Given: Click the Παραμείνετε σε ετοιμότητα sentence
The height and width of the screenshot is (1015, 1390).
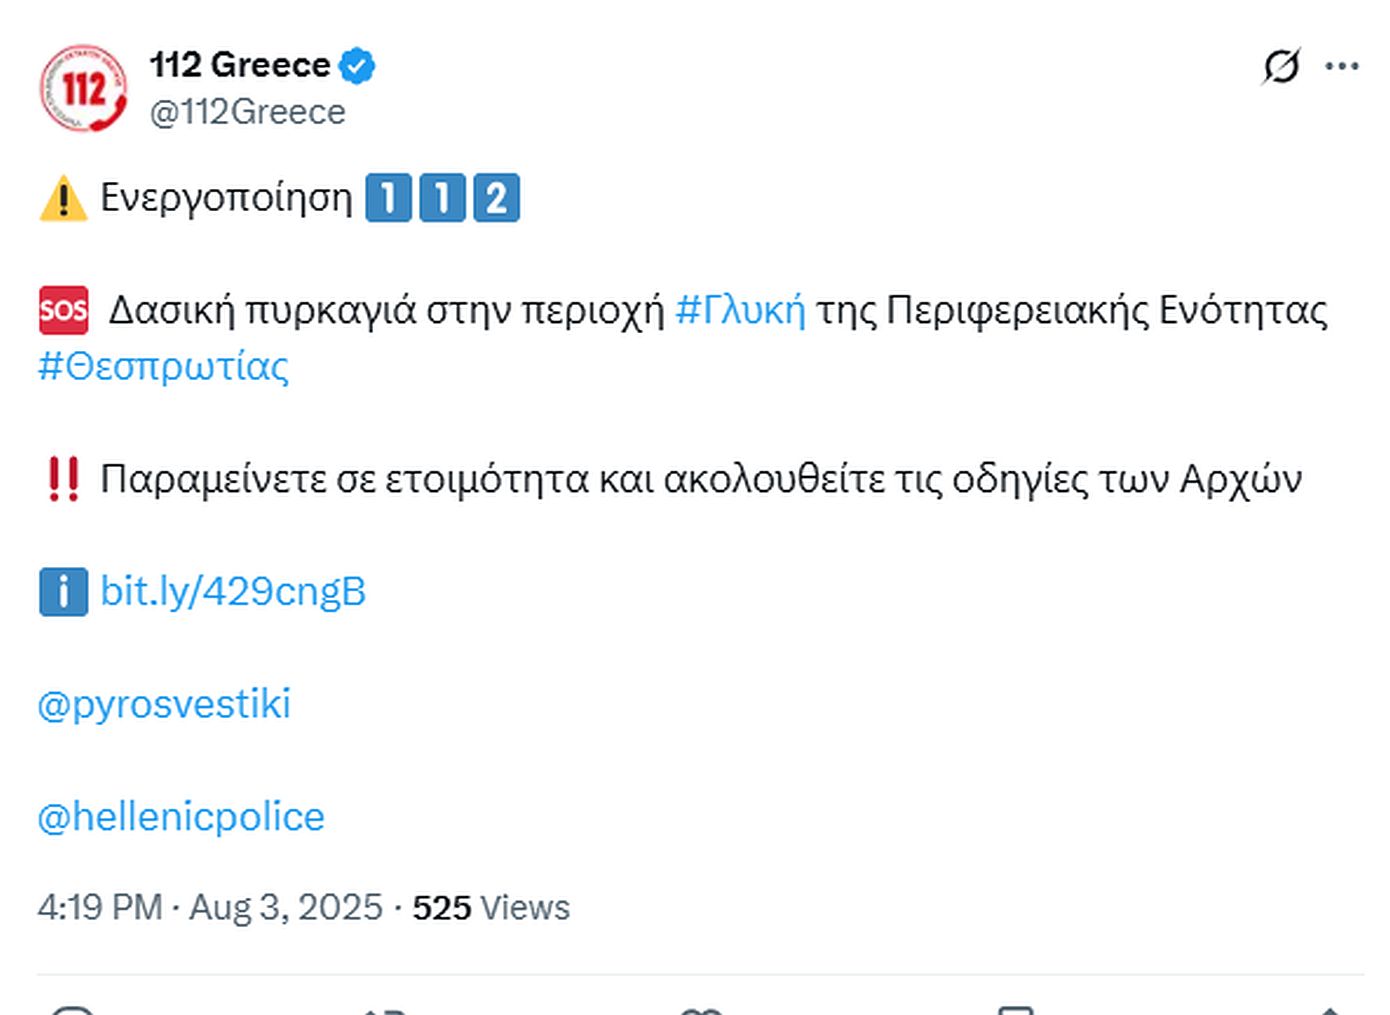Looking at the screenshot, I should 700,479.
